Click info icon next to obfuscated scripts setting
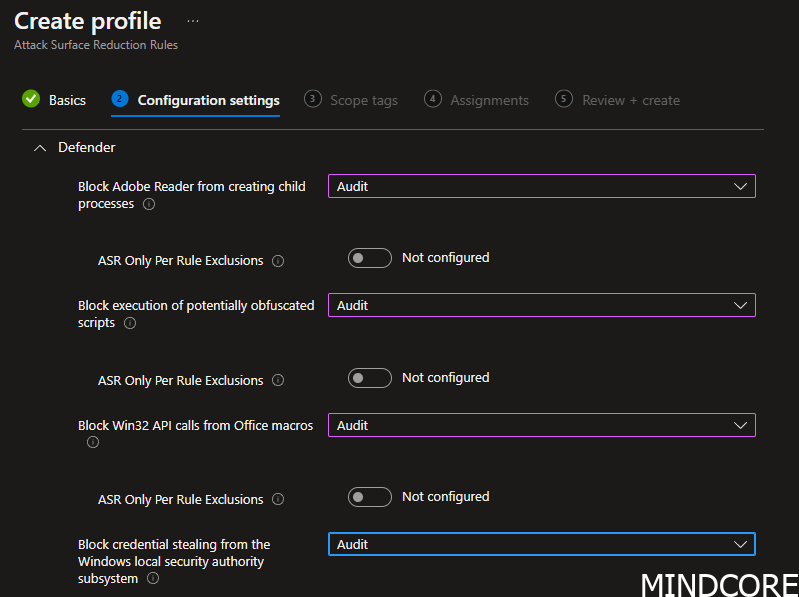This screenshot has height=597, width=799. point(130,323)
